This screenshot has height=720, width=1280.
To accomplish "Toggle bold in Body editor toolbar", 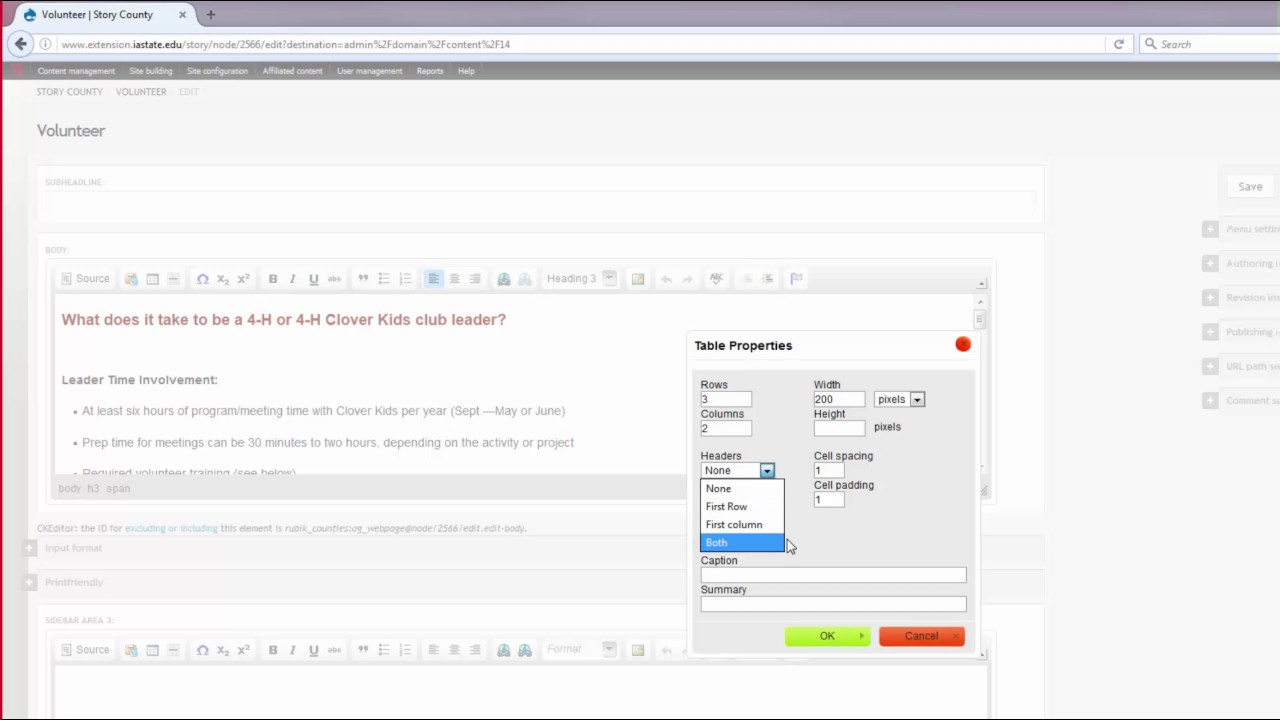I will click(272, 279).
